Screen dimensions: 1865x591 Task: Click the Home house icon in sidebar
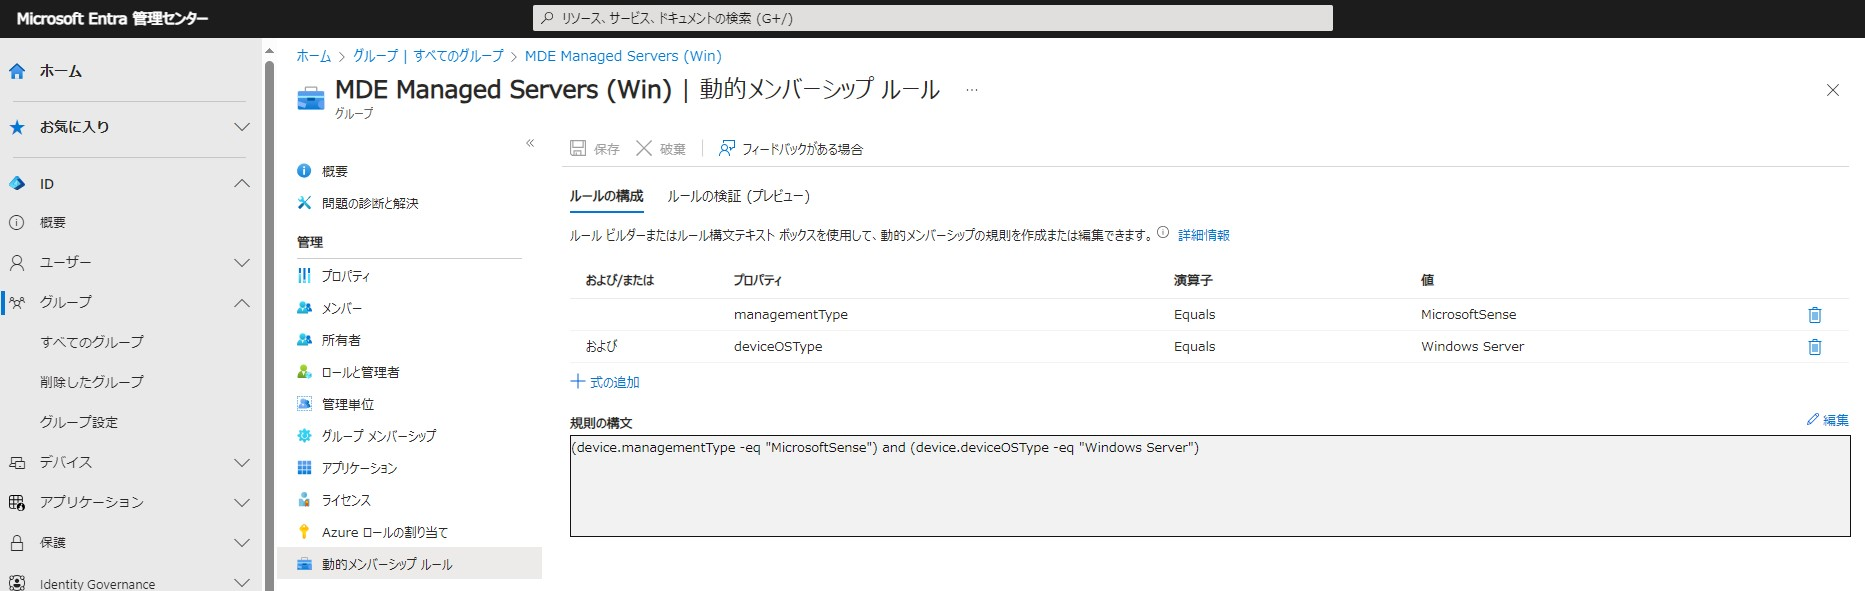point(17,71)
